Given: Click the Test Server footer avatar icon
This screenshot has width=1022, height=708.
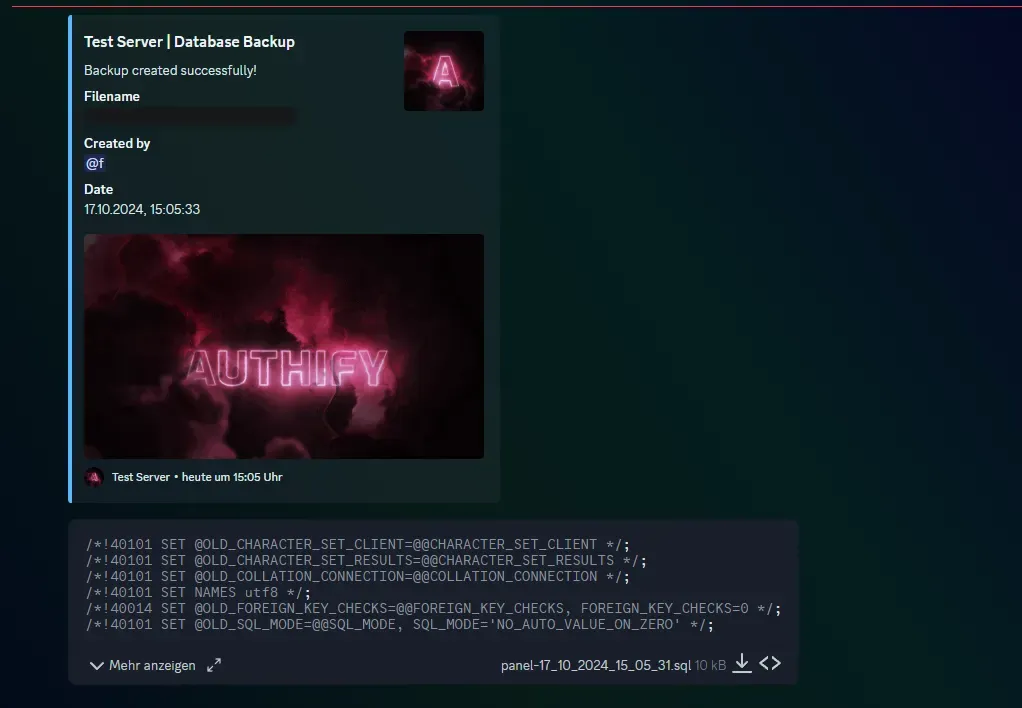Looking at the screenshot, I should coord(94,477).
